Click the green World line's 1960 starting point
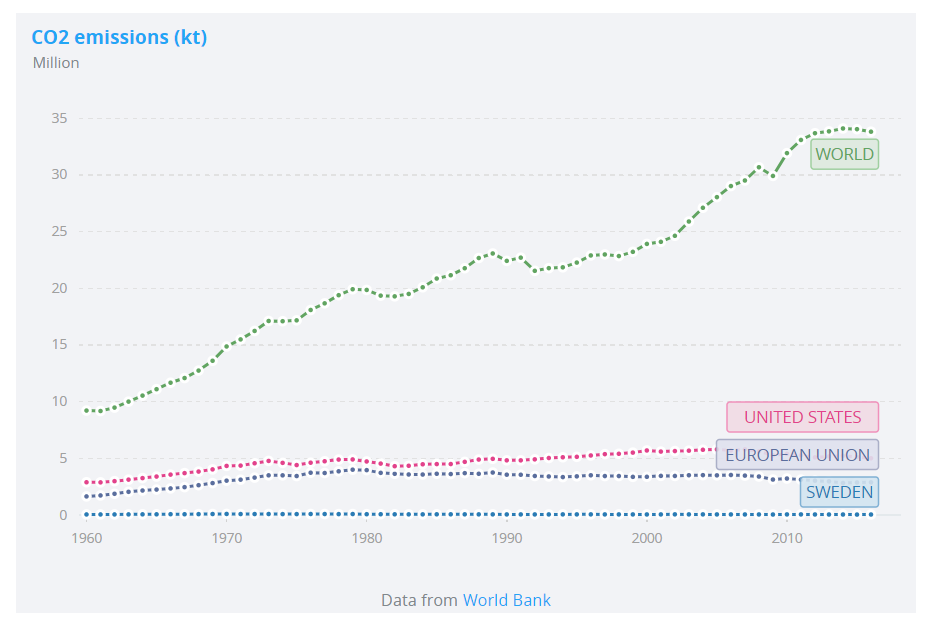 point(87,410)
